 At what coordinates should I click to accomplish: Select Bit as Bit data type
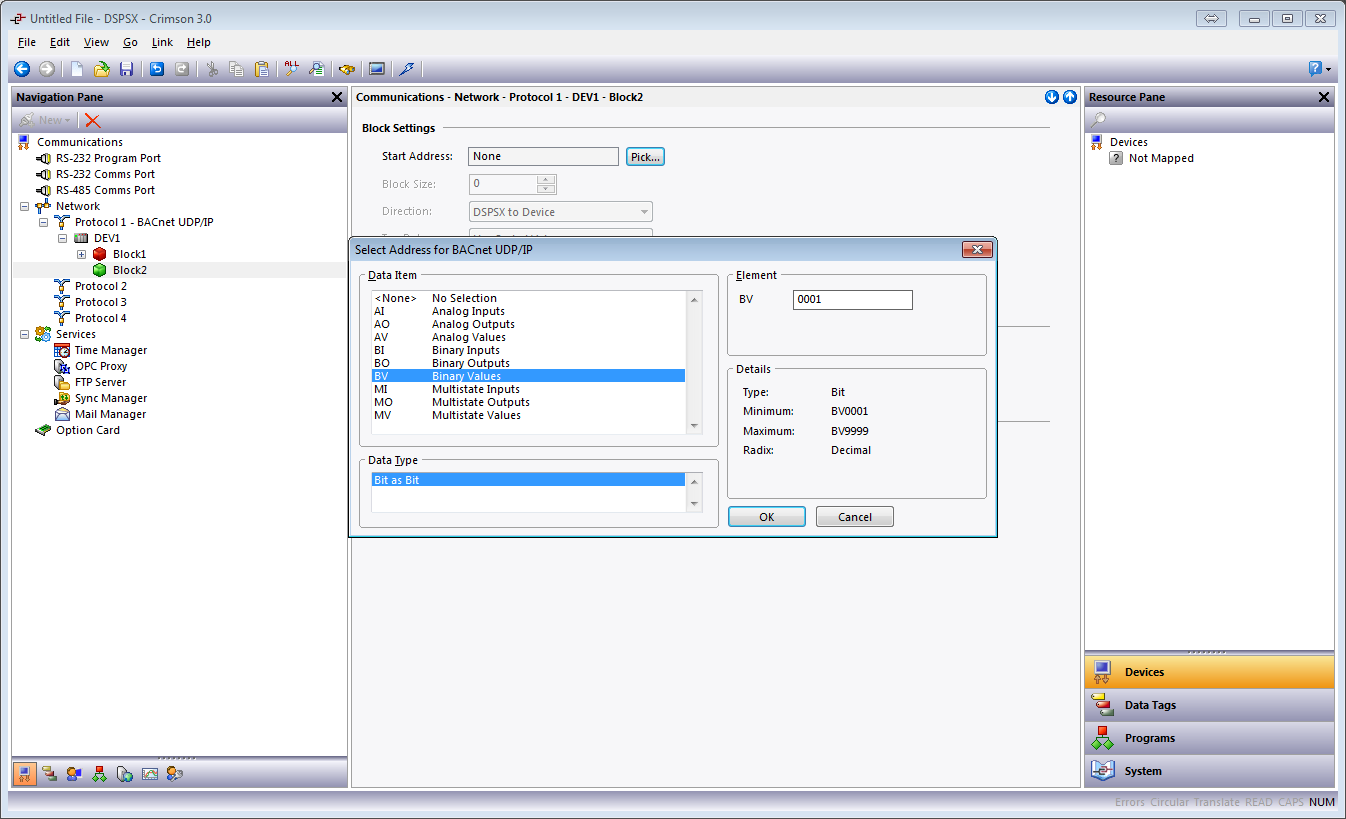pyautogui.click(x=528, y=480)
